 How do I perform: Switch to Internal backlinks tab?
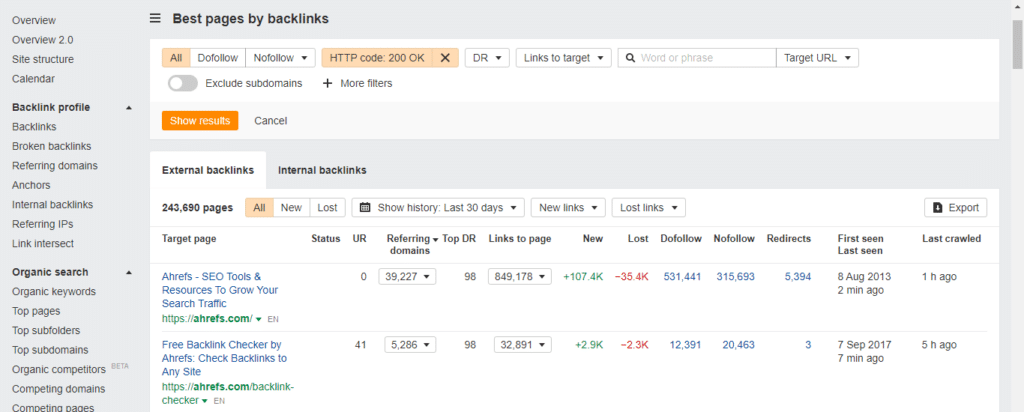coord(322,170)
